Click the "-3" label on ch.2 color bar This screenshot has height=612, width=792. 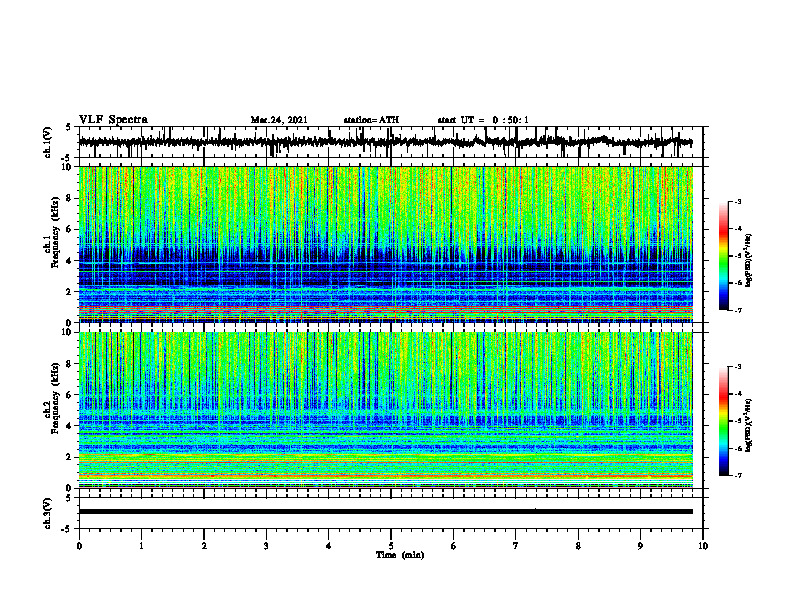pos(738,367)
